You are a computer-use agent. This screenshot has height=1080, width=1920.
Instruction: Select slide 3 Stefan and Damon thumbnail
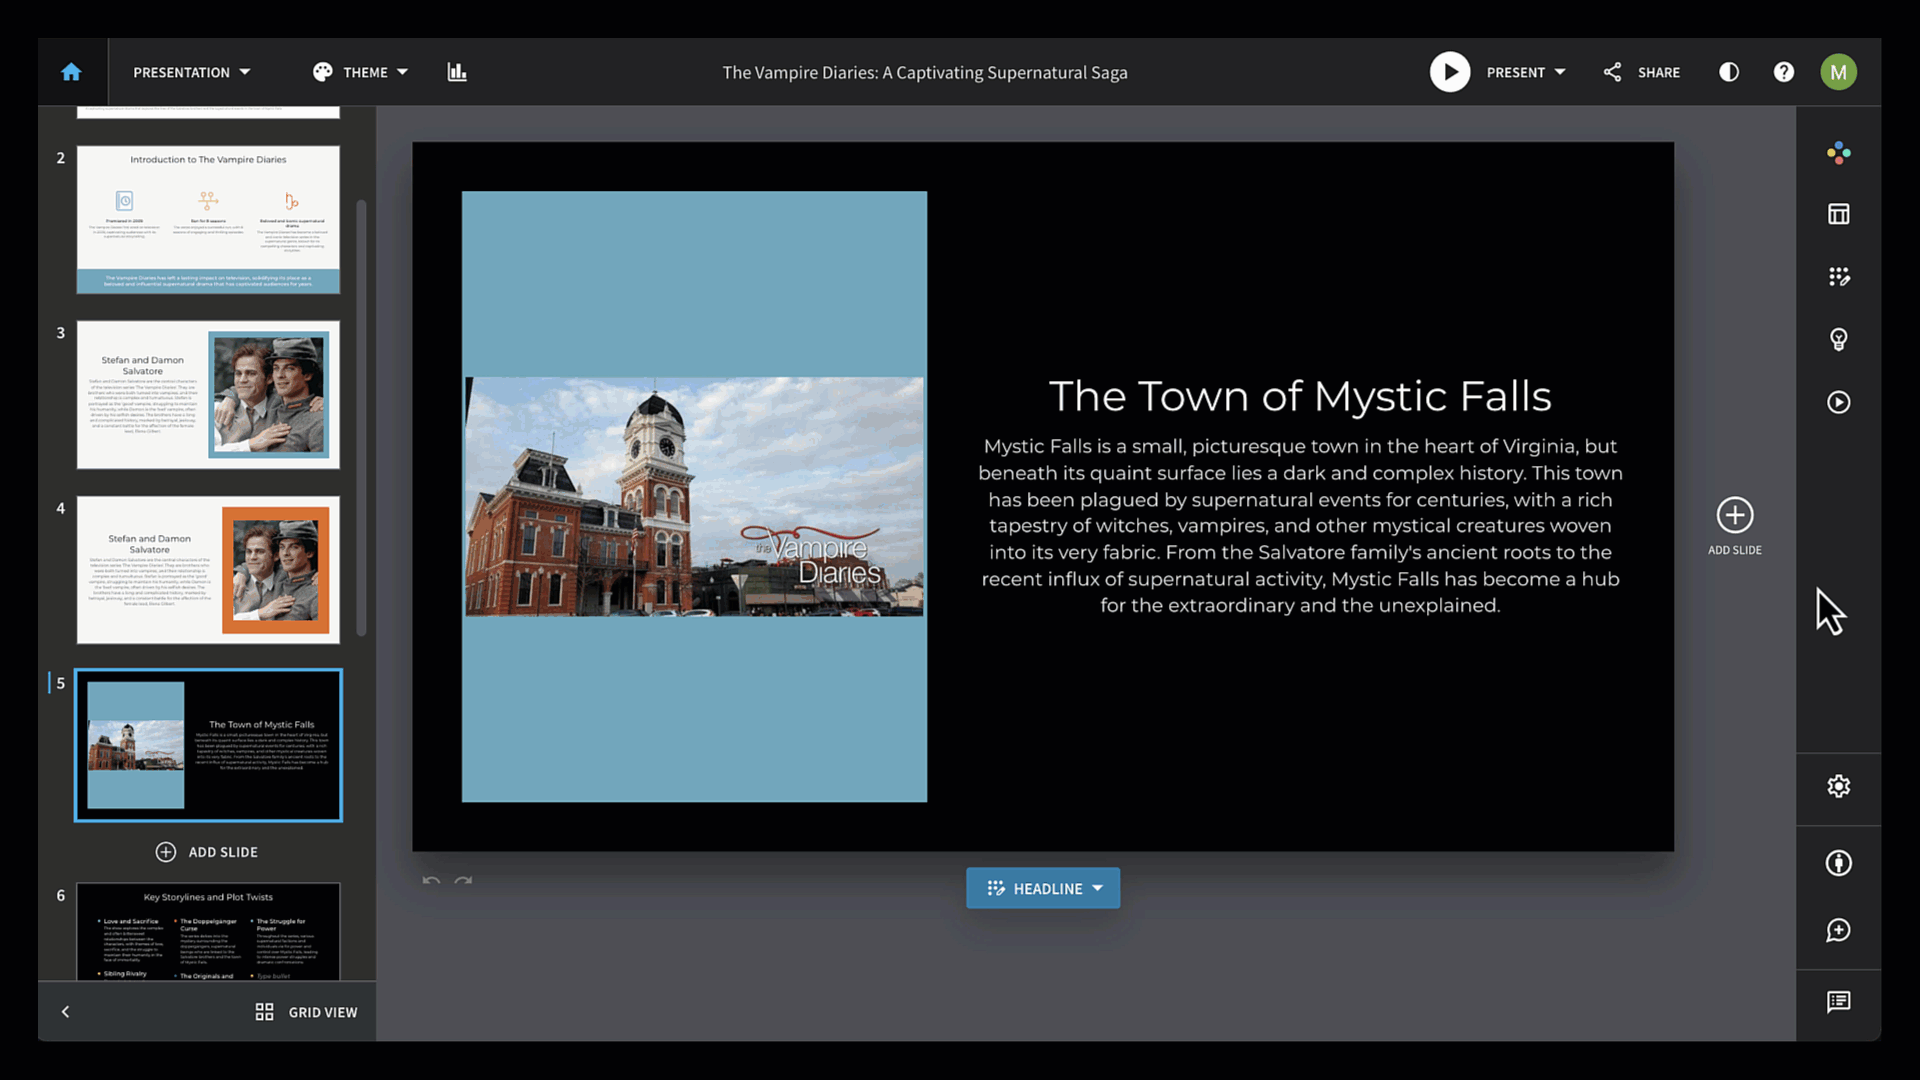coord(208,395)
